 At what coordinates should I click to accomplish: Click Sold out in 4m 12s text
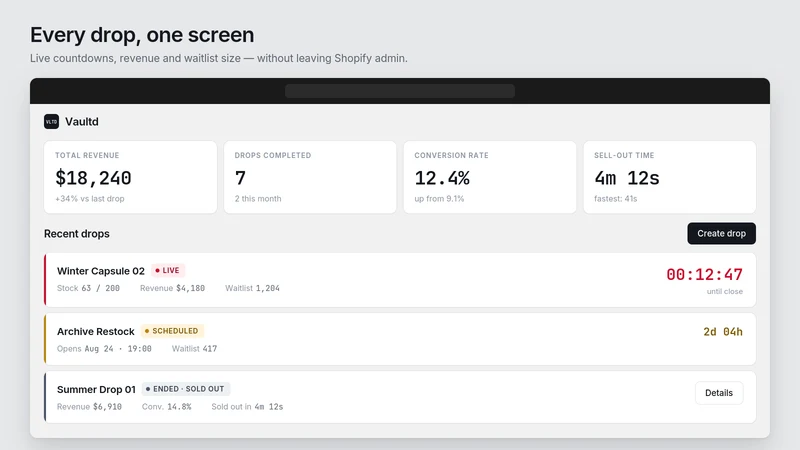click(247, 407)
